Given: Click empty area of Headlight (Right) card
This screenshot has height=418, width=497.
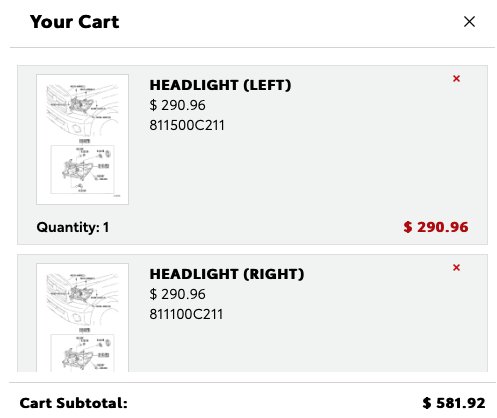Looking at the screenshot, I should [300, 347].
